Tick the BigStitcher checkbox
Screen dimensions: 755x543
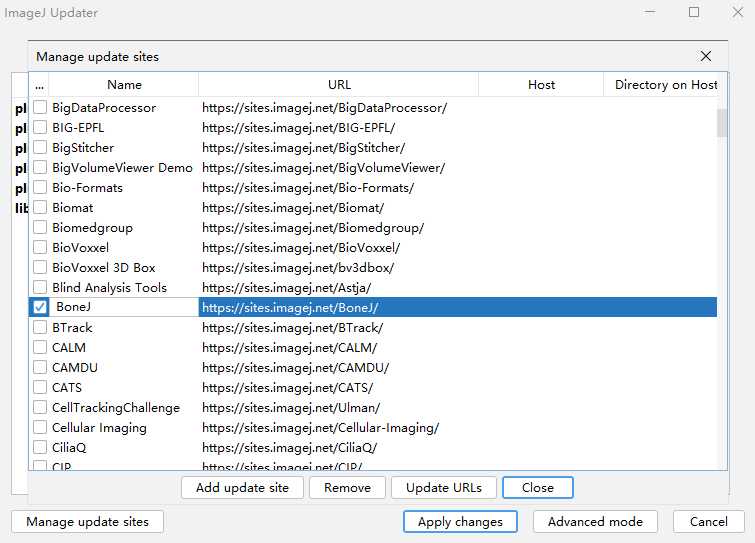tap(40, 147)
